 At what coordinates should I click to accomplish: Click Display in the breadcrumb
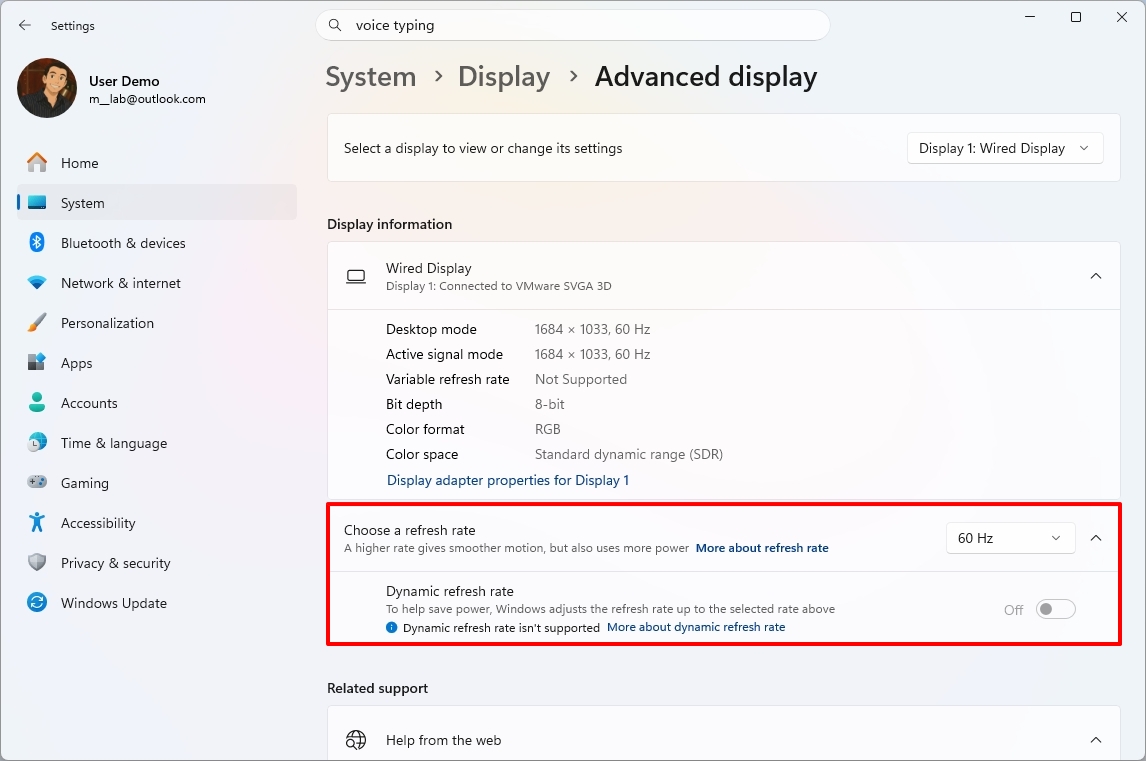pos(504,77)
